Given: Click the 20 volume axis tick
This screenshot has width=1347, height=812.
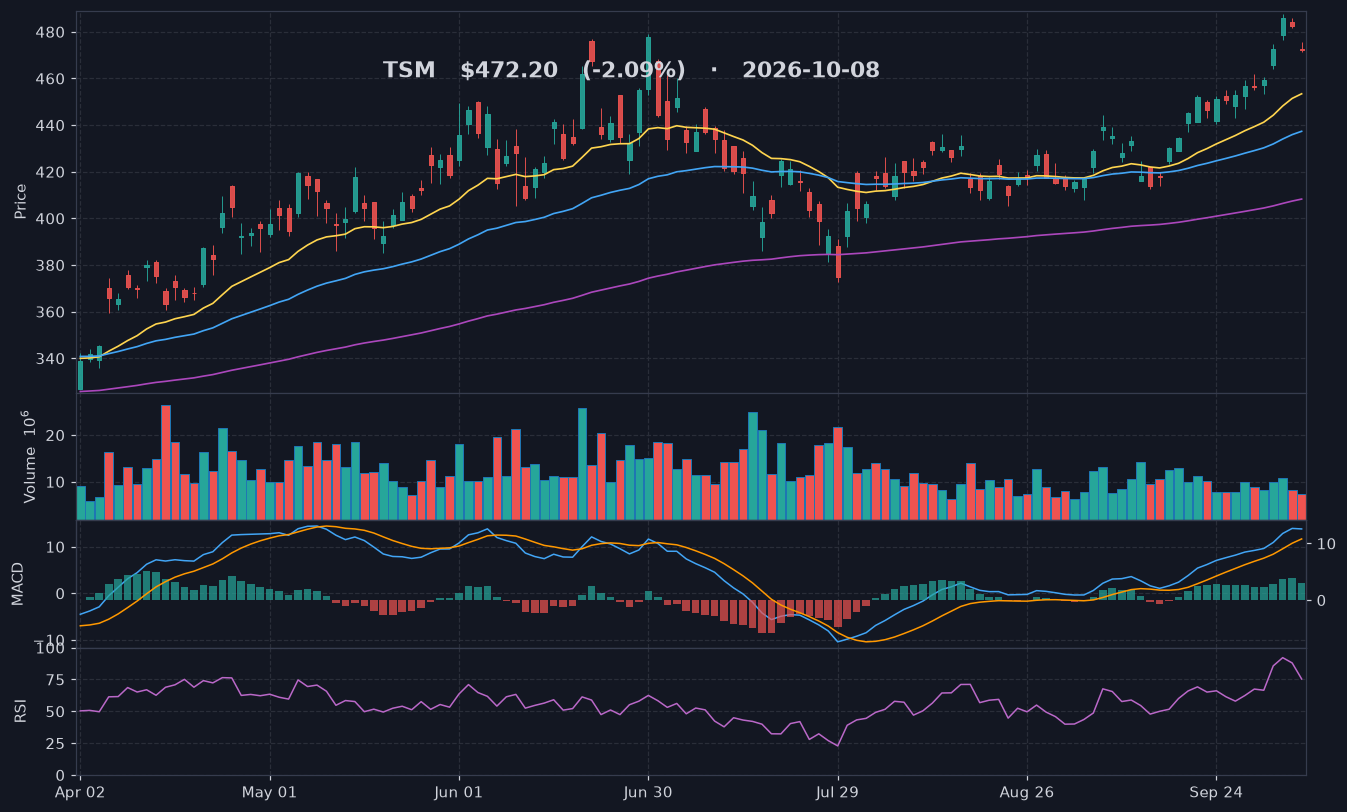Looking at the screenshot, I should coord(56,436).
